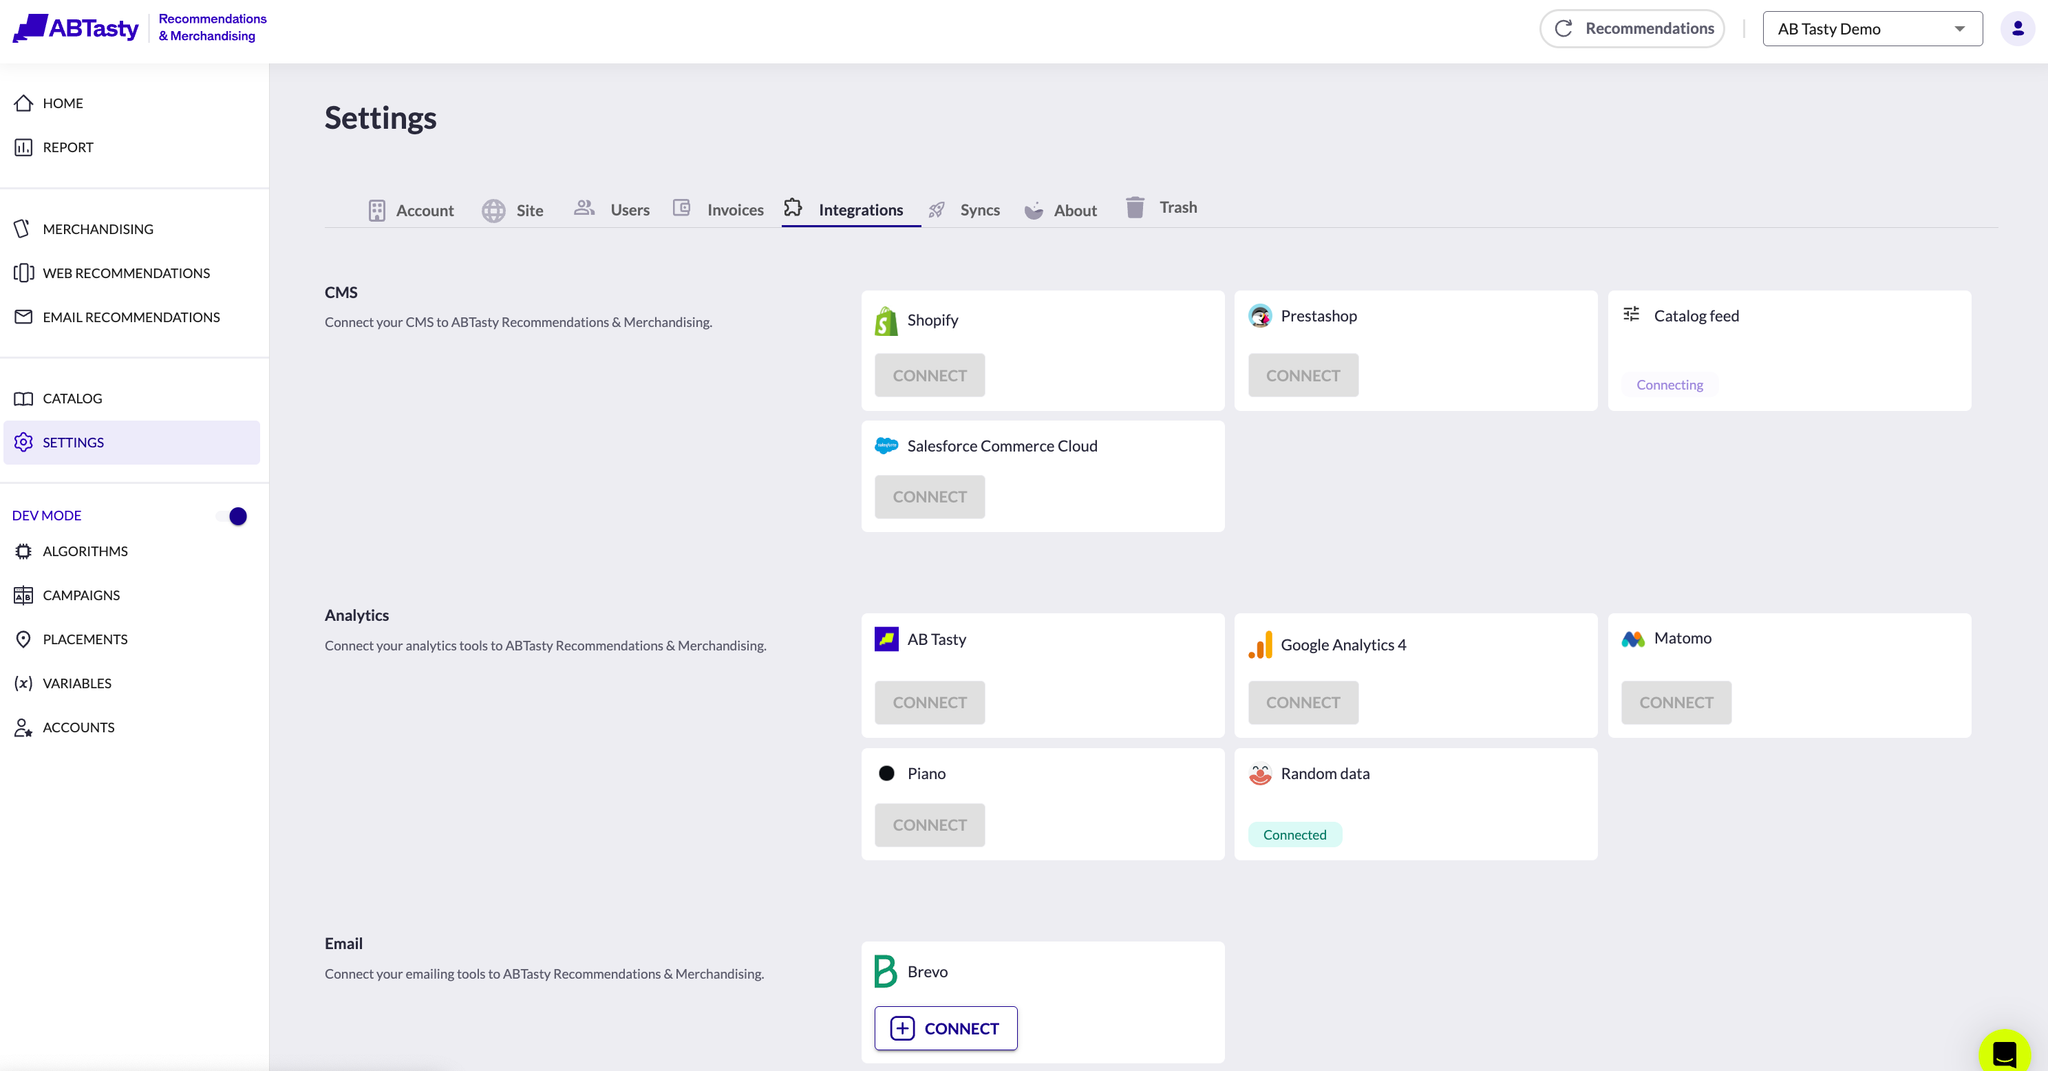Image resolution: width=2048 pixels, height=1071 pixels.
Task: Click the user profile avatar icon
Action: [2017, 29]
